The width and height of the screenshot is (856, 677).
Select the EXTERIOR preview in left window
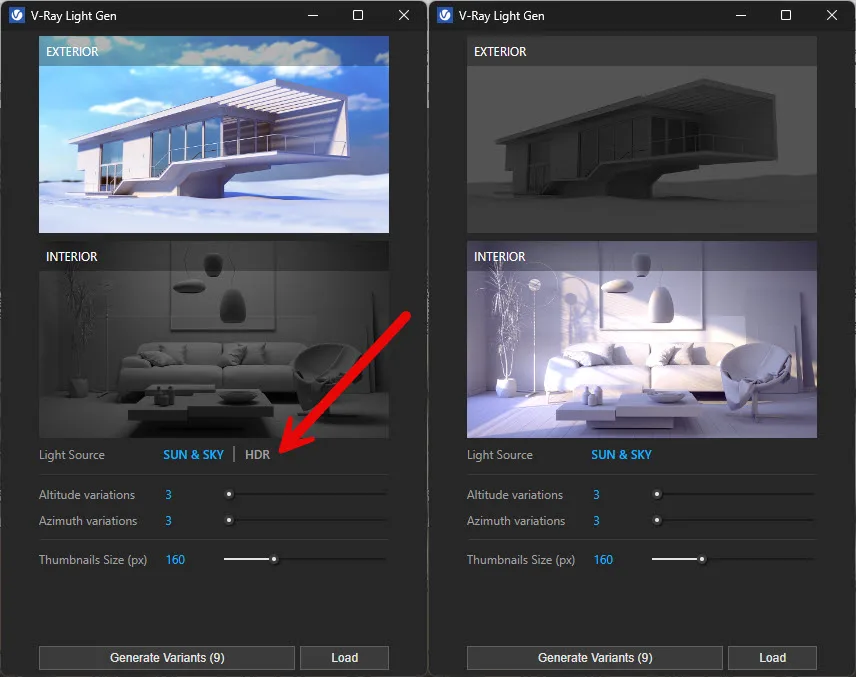pyautogui.click(x=213, y=135)
